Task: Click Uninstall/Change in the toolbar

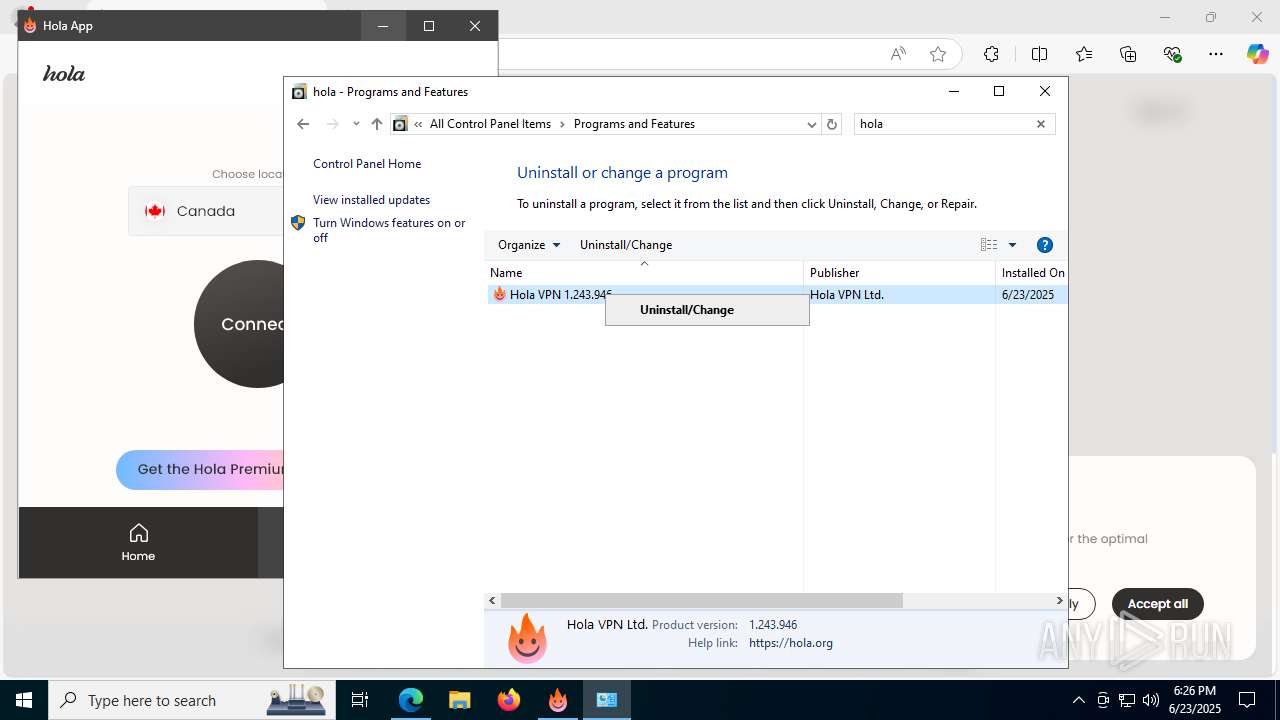Action: tap(626, 245)
